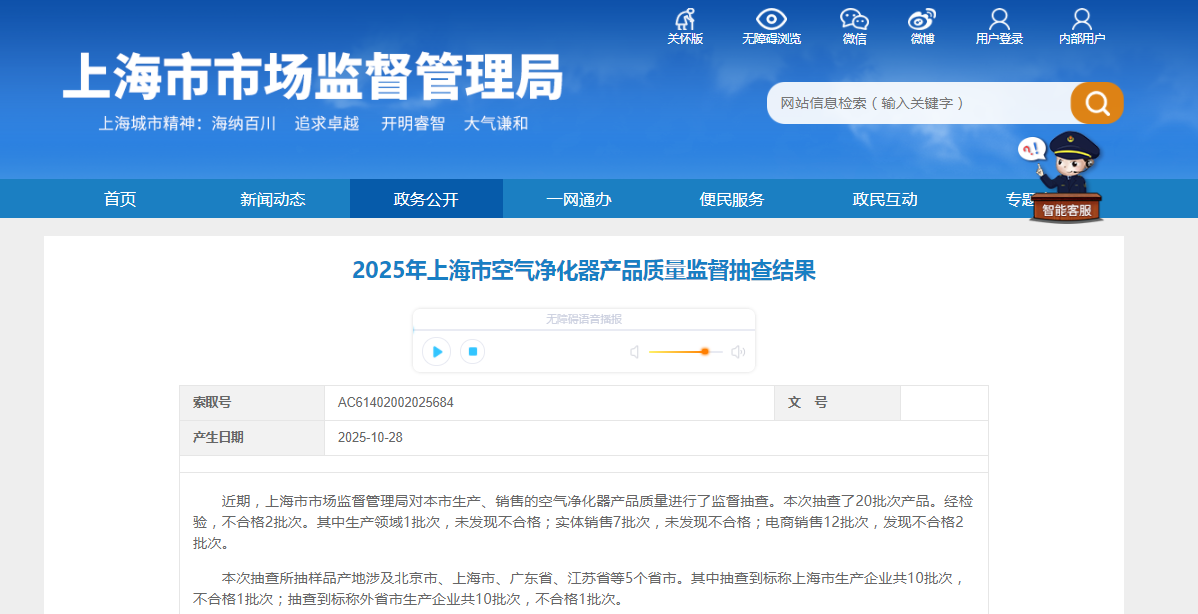Open 便民服务 navigation tab
Viewport: 1198px width, 614px height.
(732, 199)
